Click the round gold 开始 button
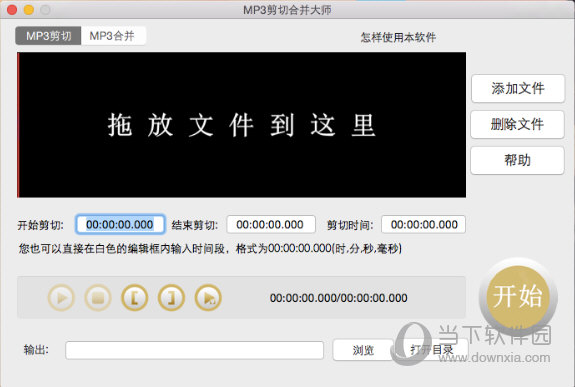This screenshot has width=575, height=387. (x=518, y=296)
